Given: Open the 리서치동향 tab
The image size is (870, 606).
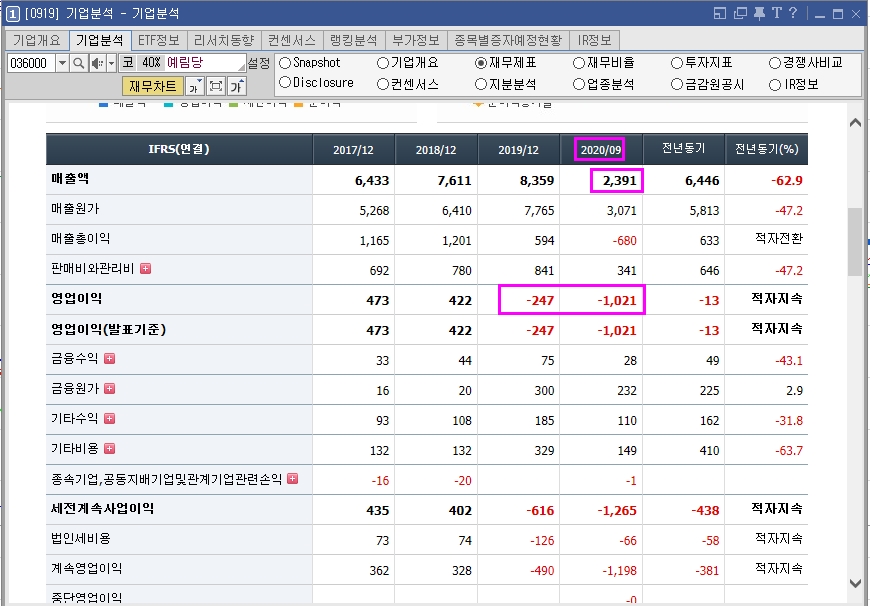Looking at the screenshot, I should [x=224, y=41].
